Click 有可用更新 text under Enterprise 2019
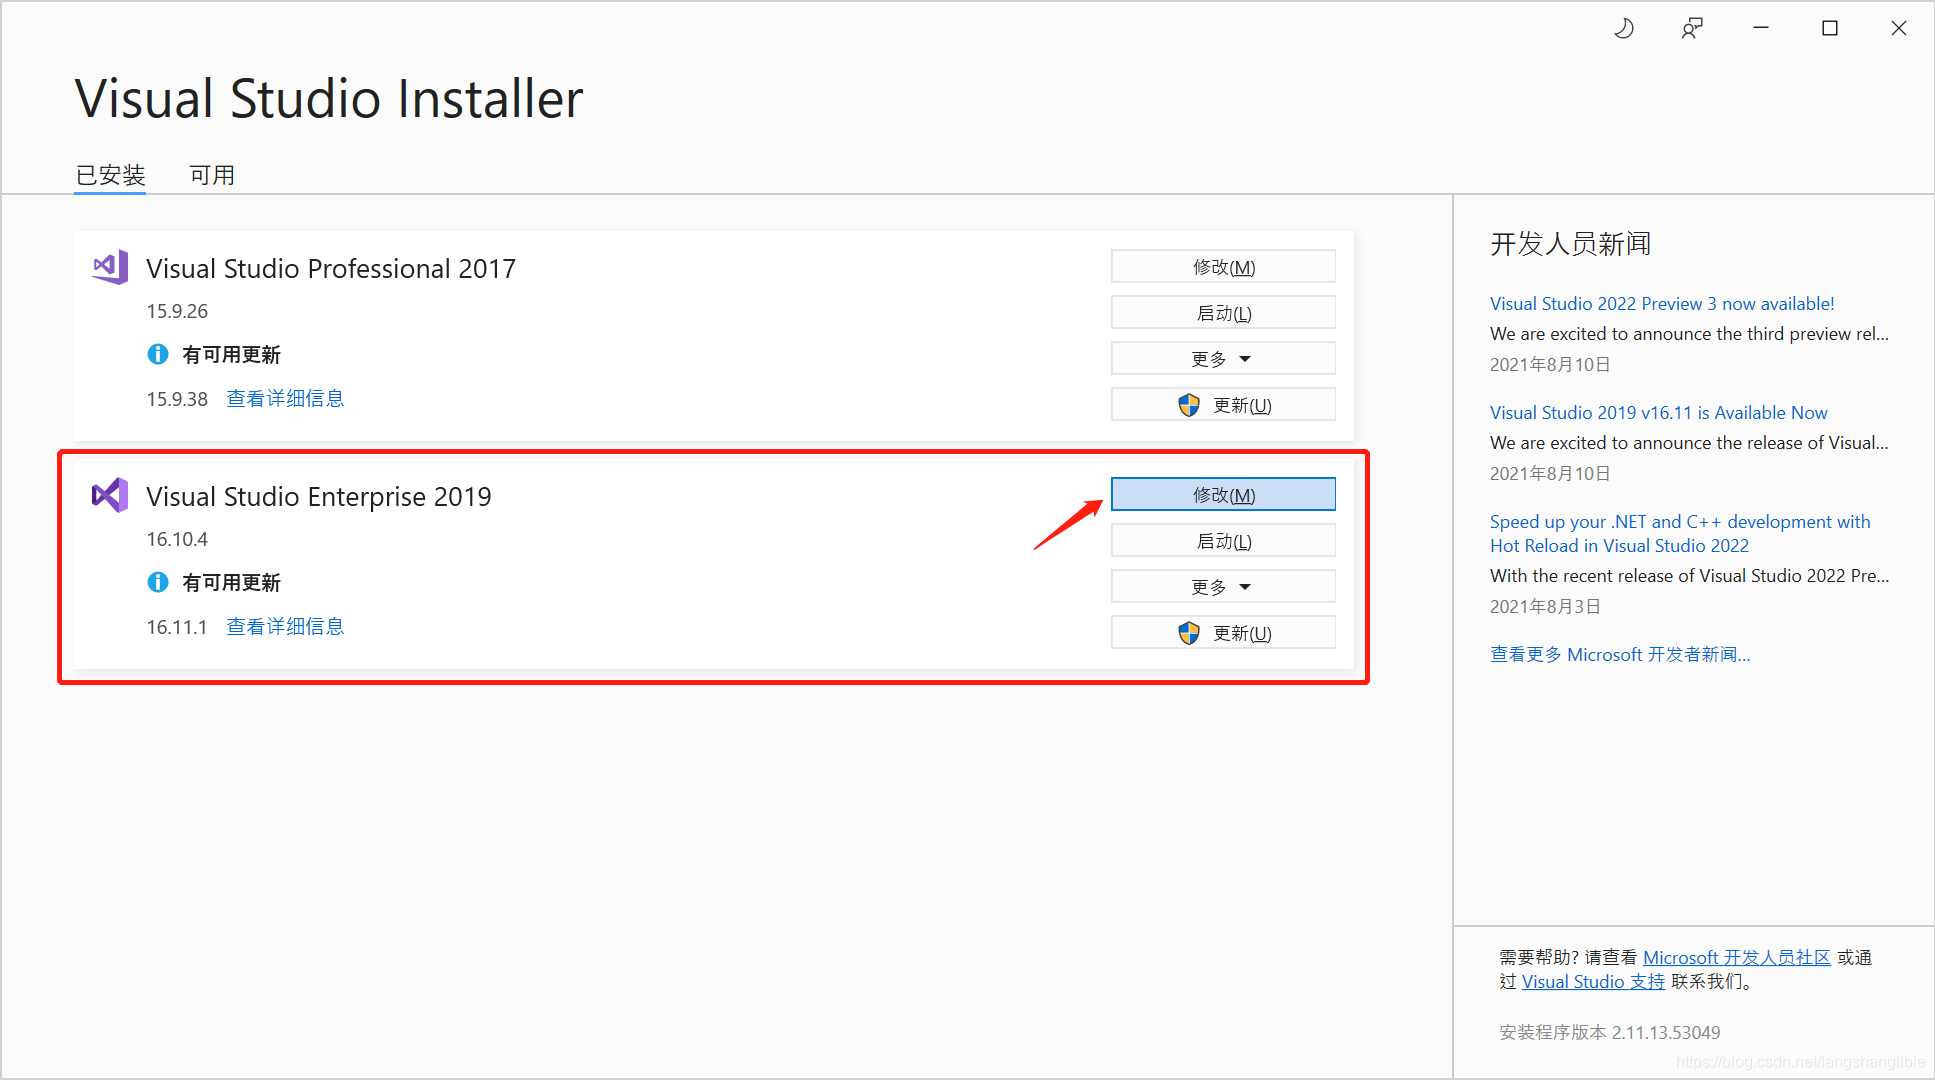 (x=231, y=583)
